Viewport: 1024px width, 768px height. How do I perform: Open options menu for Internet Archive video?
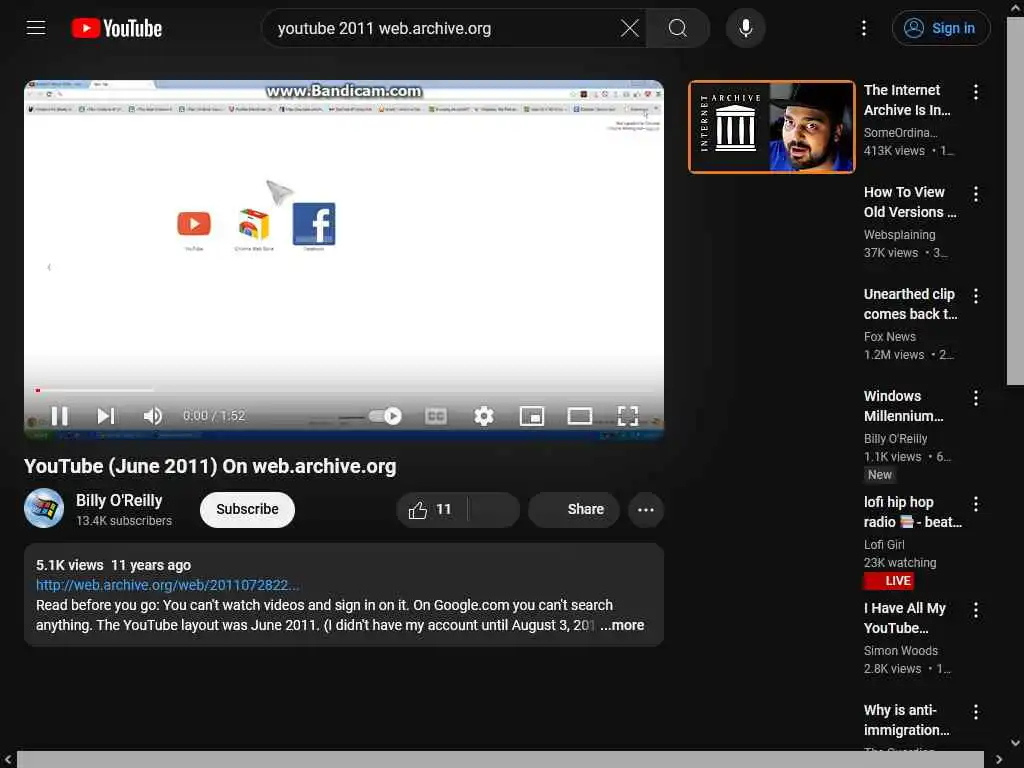pos(976,92)
